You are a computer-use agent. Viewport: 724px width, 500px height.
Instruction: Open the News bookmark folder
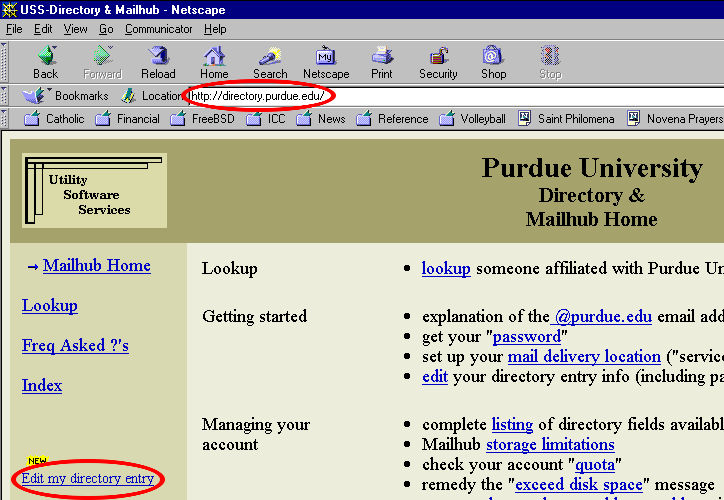pyautogui.click(x=321, y=119)
